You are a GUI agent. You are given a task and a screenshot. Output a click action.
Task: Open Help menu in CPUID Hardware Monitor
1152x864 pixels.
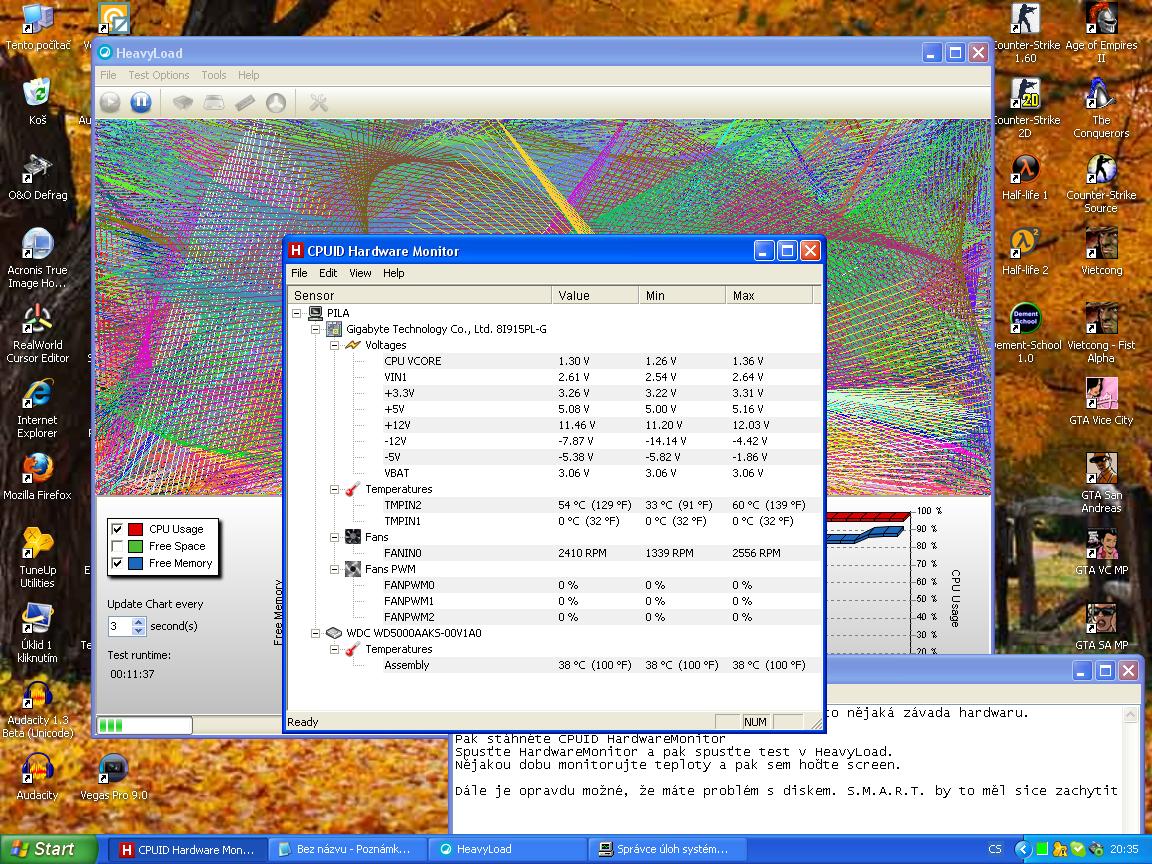click(394, 273)
